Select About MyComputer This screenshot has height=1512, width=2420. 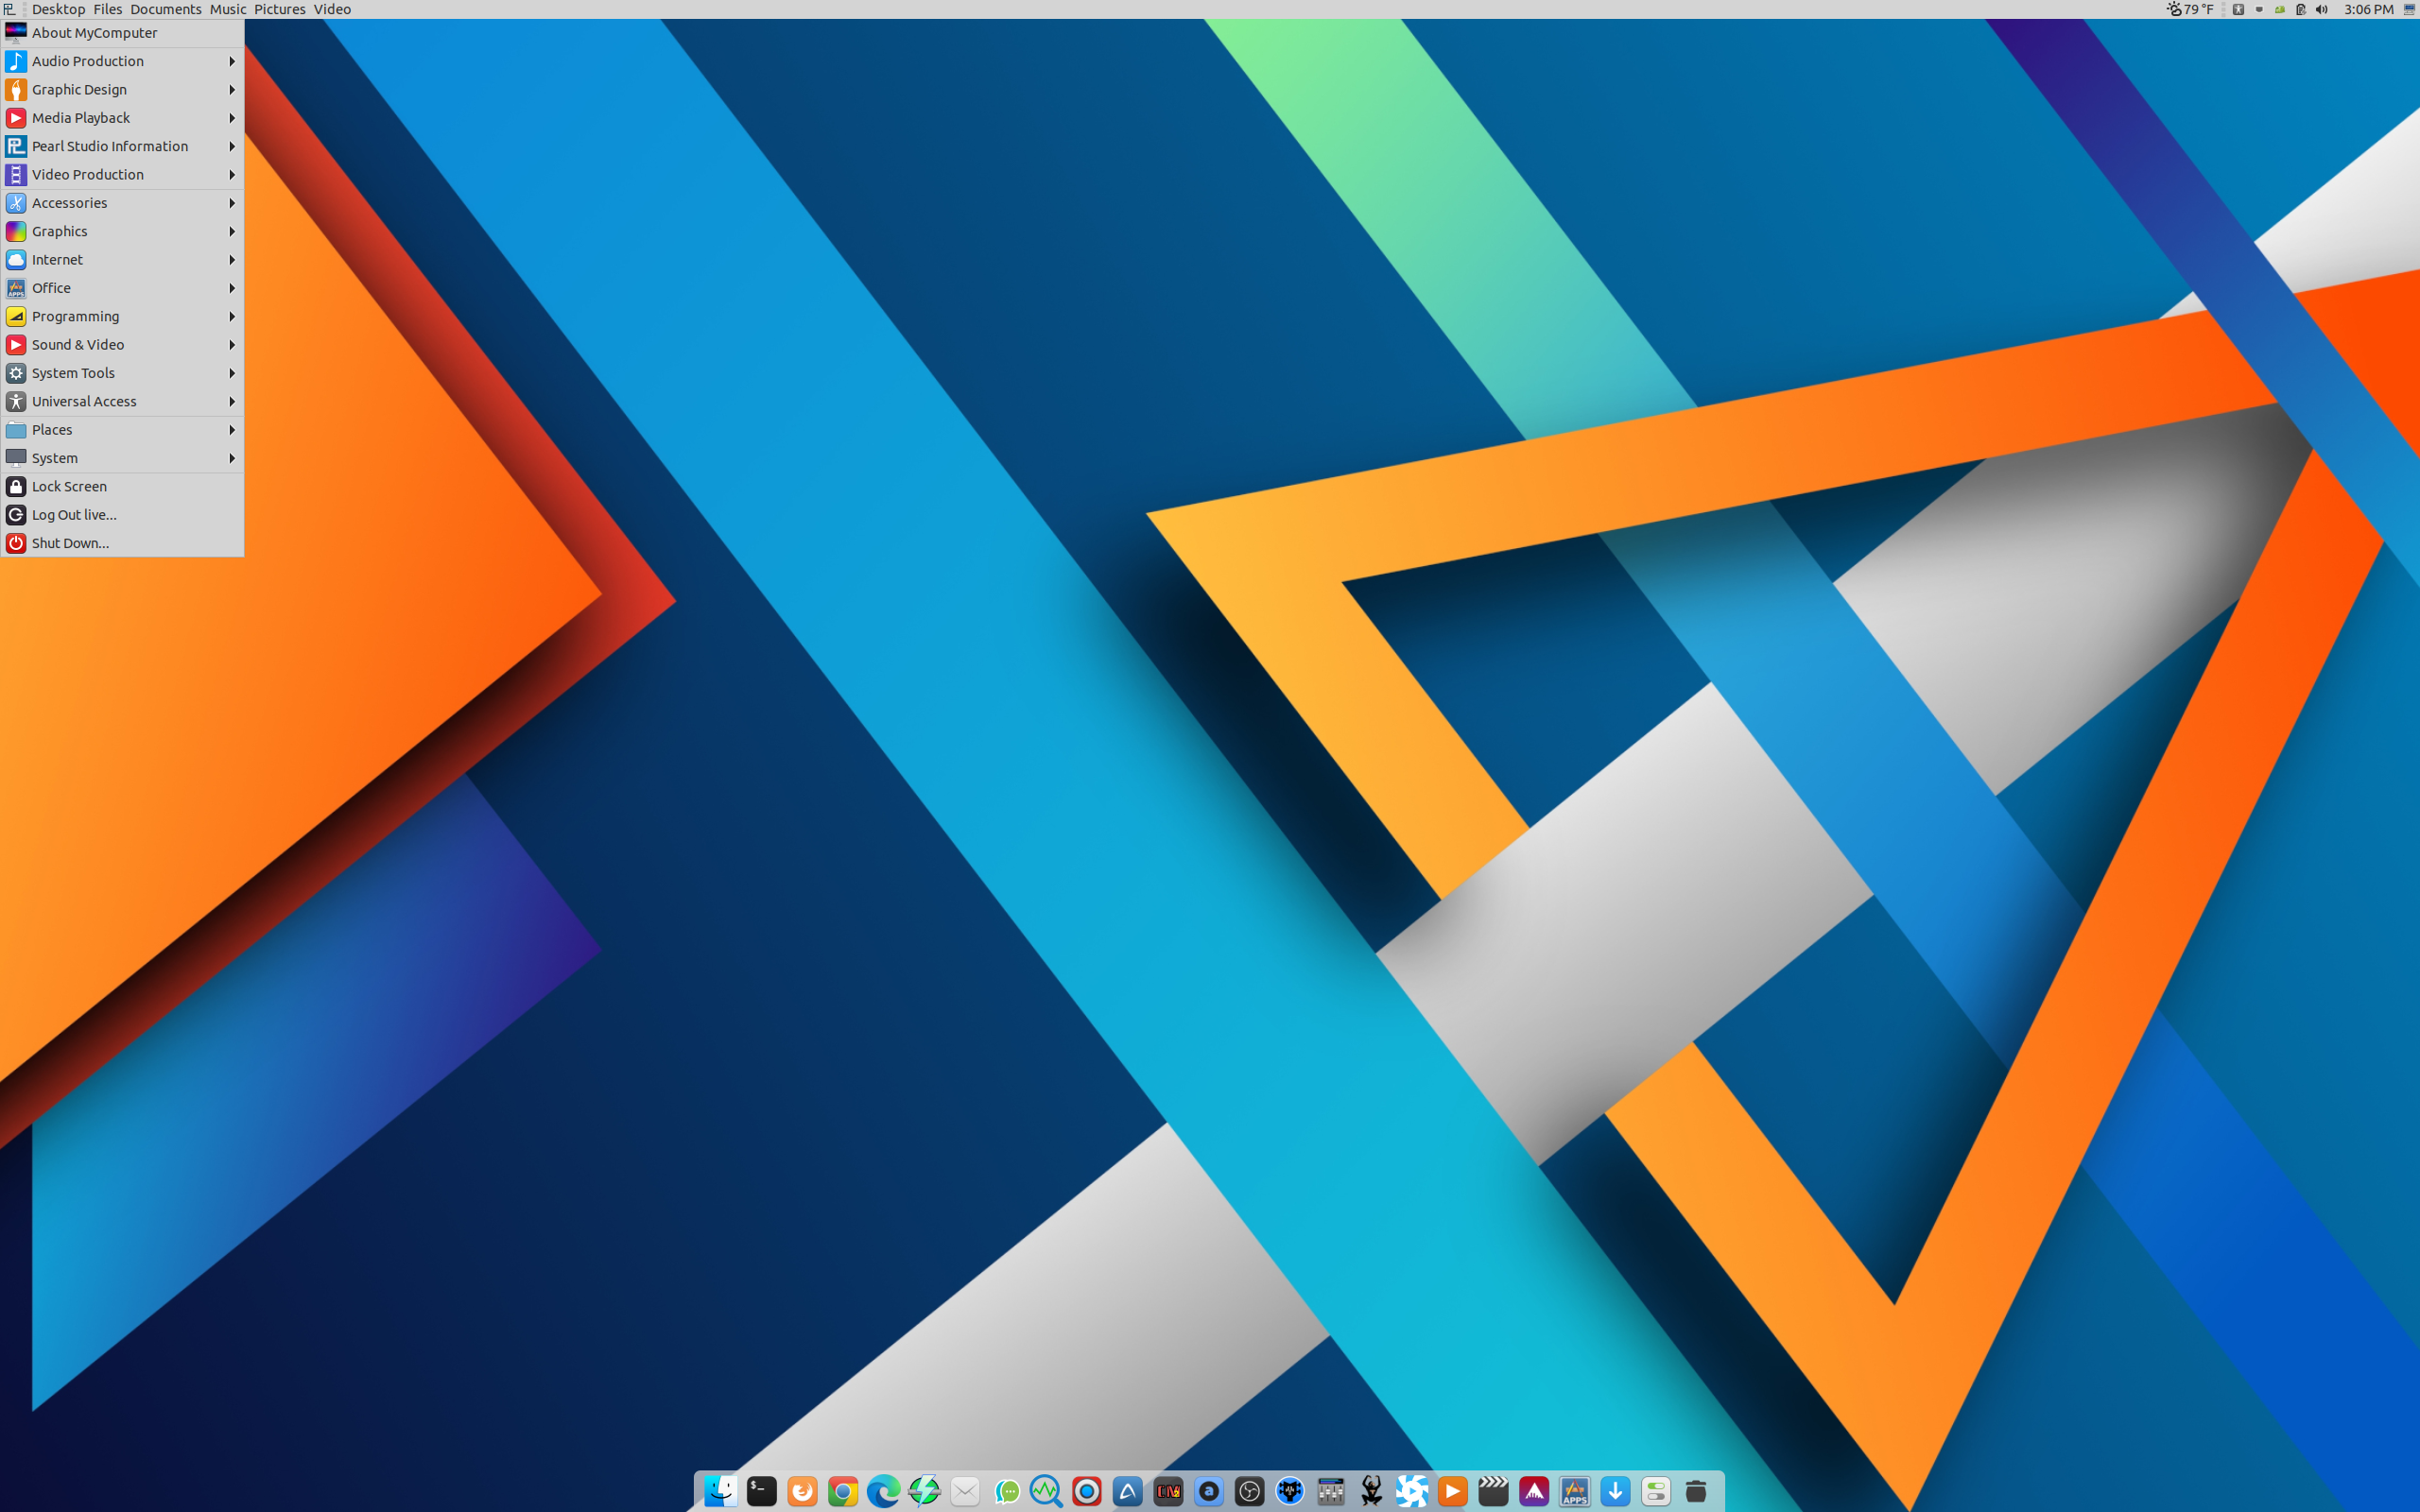pyautogui.click(x=122, y=33)
